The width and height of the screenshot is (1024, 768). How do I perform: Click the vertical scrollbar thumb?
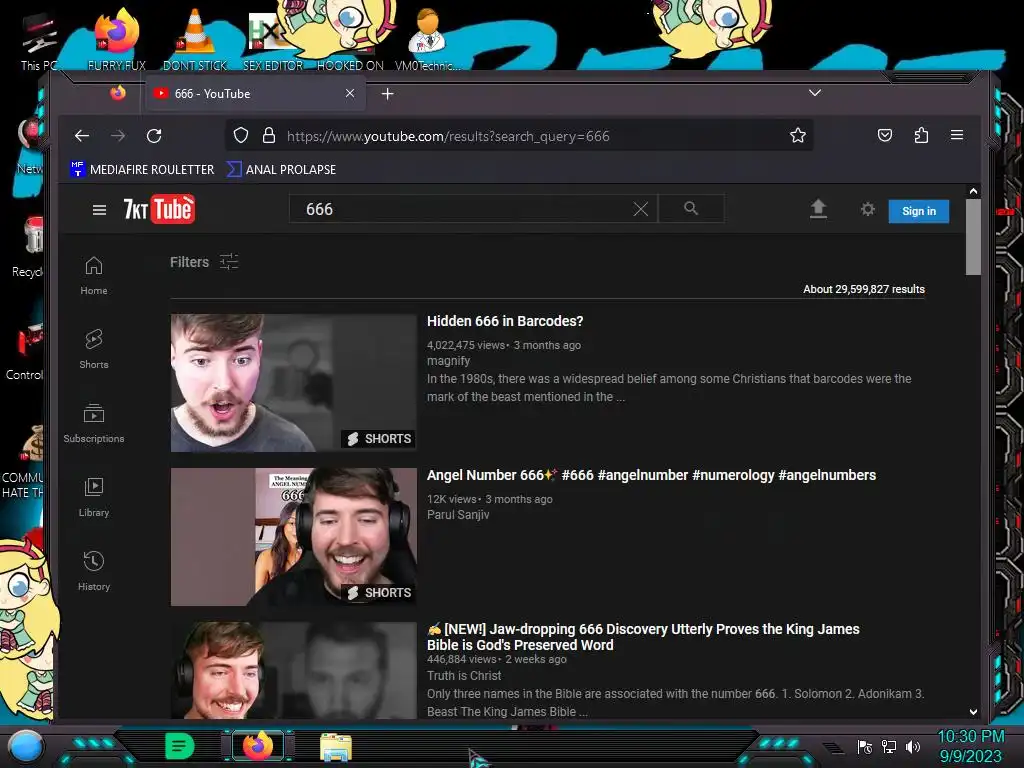[973, 238]
